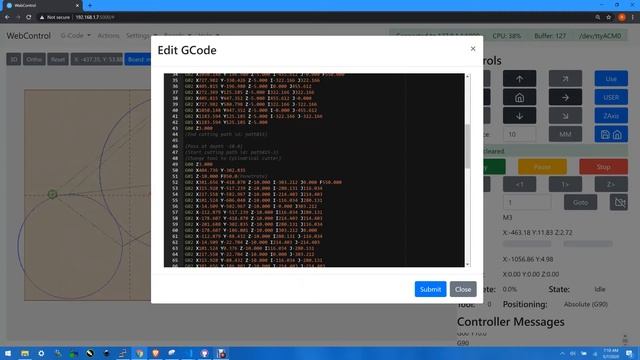
Task: Toggle the camera-off icon button
Action: [x=619, y=202]
